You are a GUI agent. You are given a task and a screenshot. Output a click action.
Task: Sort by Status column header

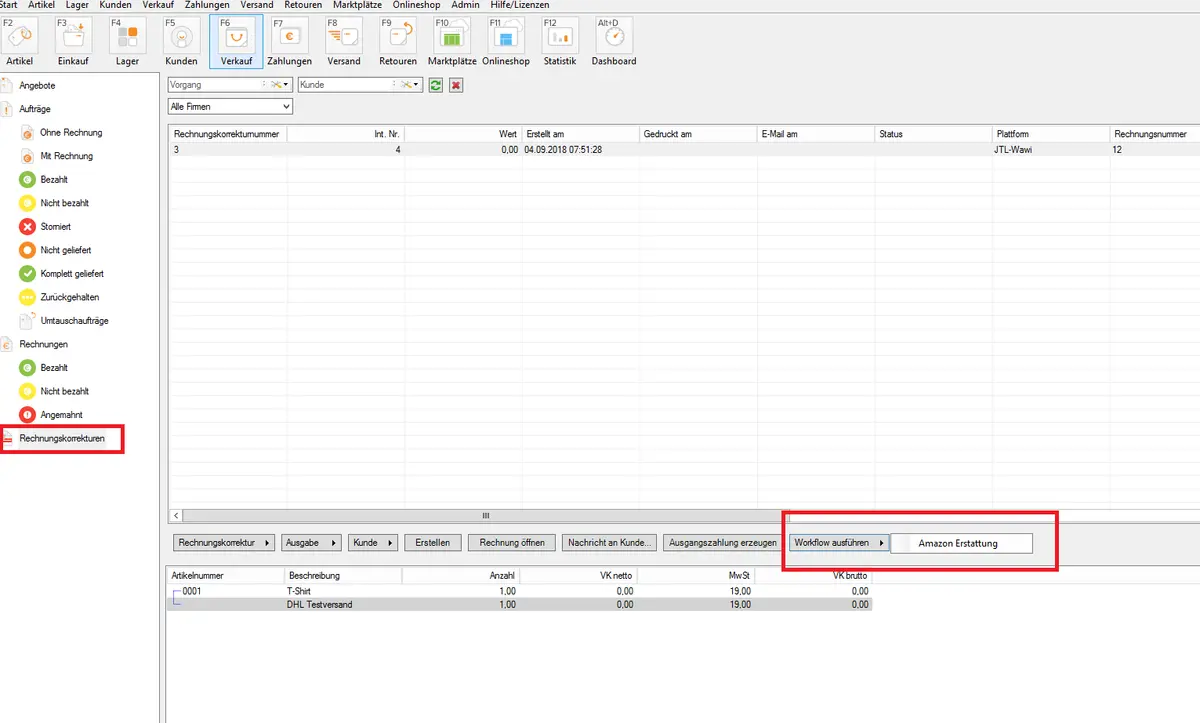(933, 133)
